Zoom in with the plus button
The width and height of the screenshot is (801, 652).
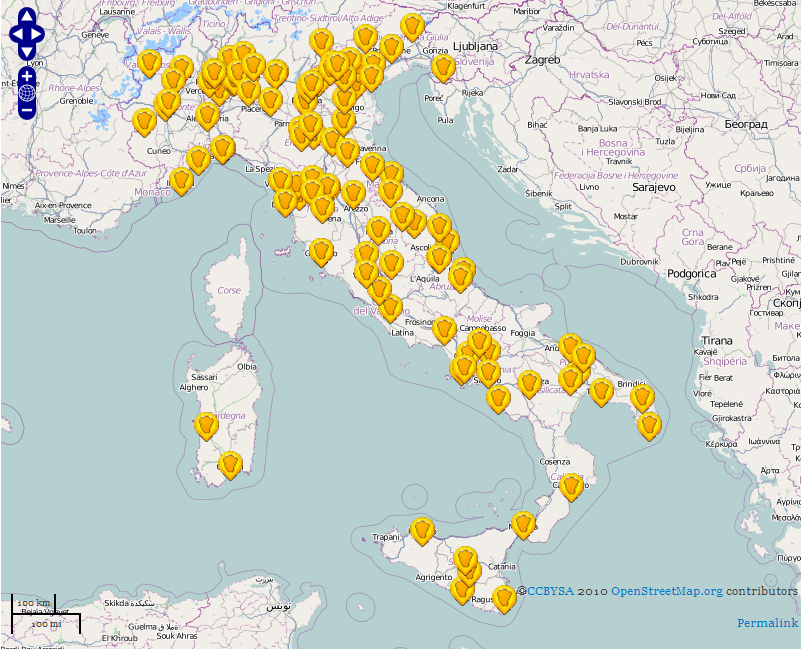(x=27, y=77)
